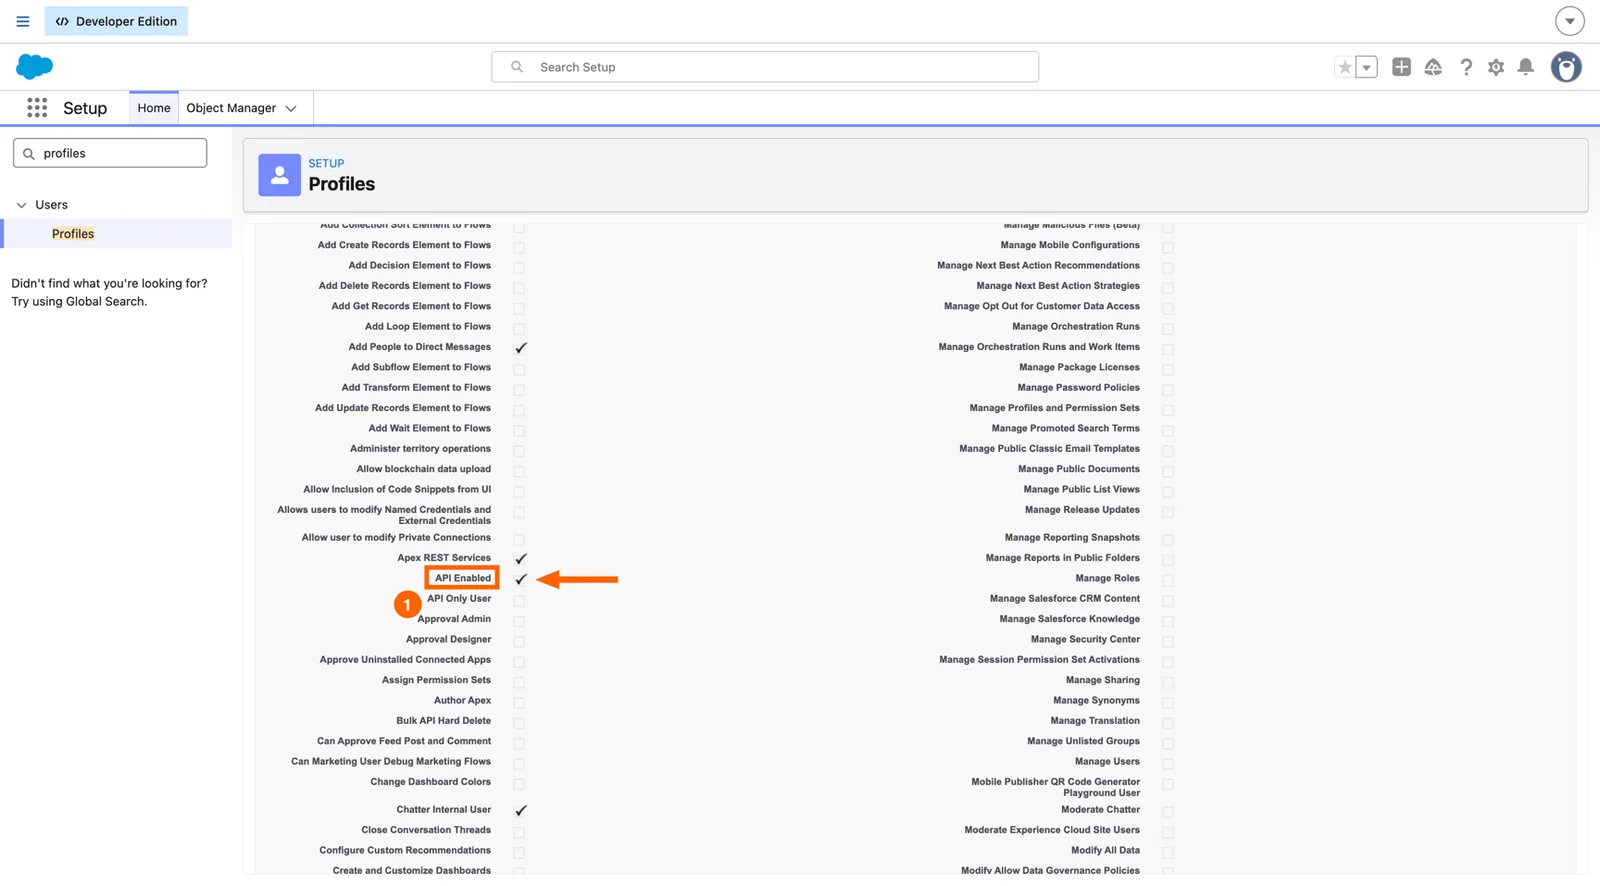Expand the Object Manager tab chevron
This screenshot has width=1600, height=886.
(291, 109)
